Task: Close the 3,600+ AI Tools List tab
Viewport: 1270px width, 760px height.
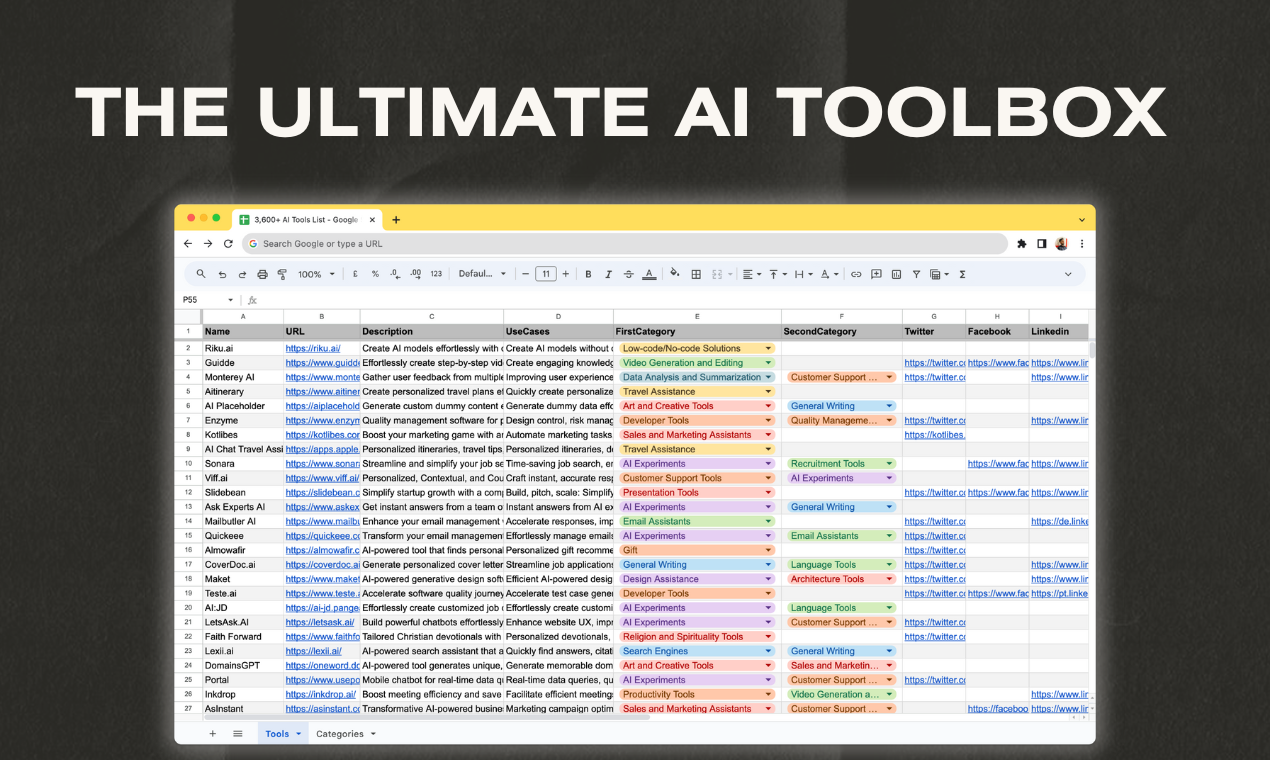Action: pos(373,219)
